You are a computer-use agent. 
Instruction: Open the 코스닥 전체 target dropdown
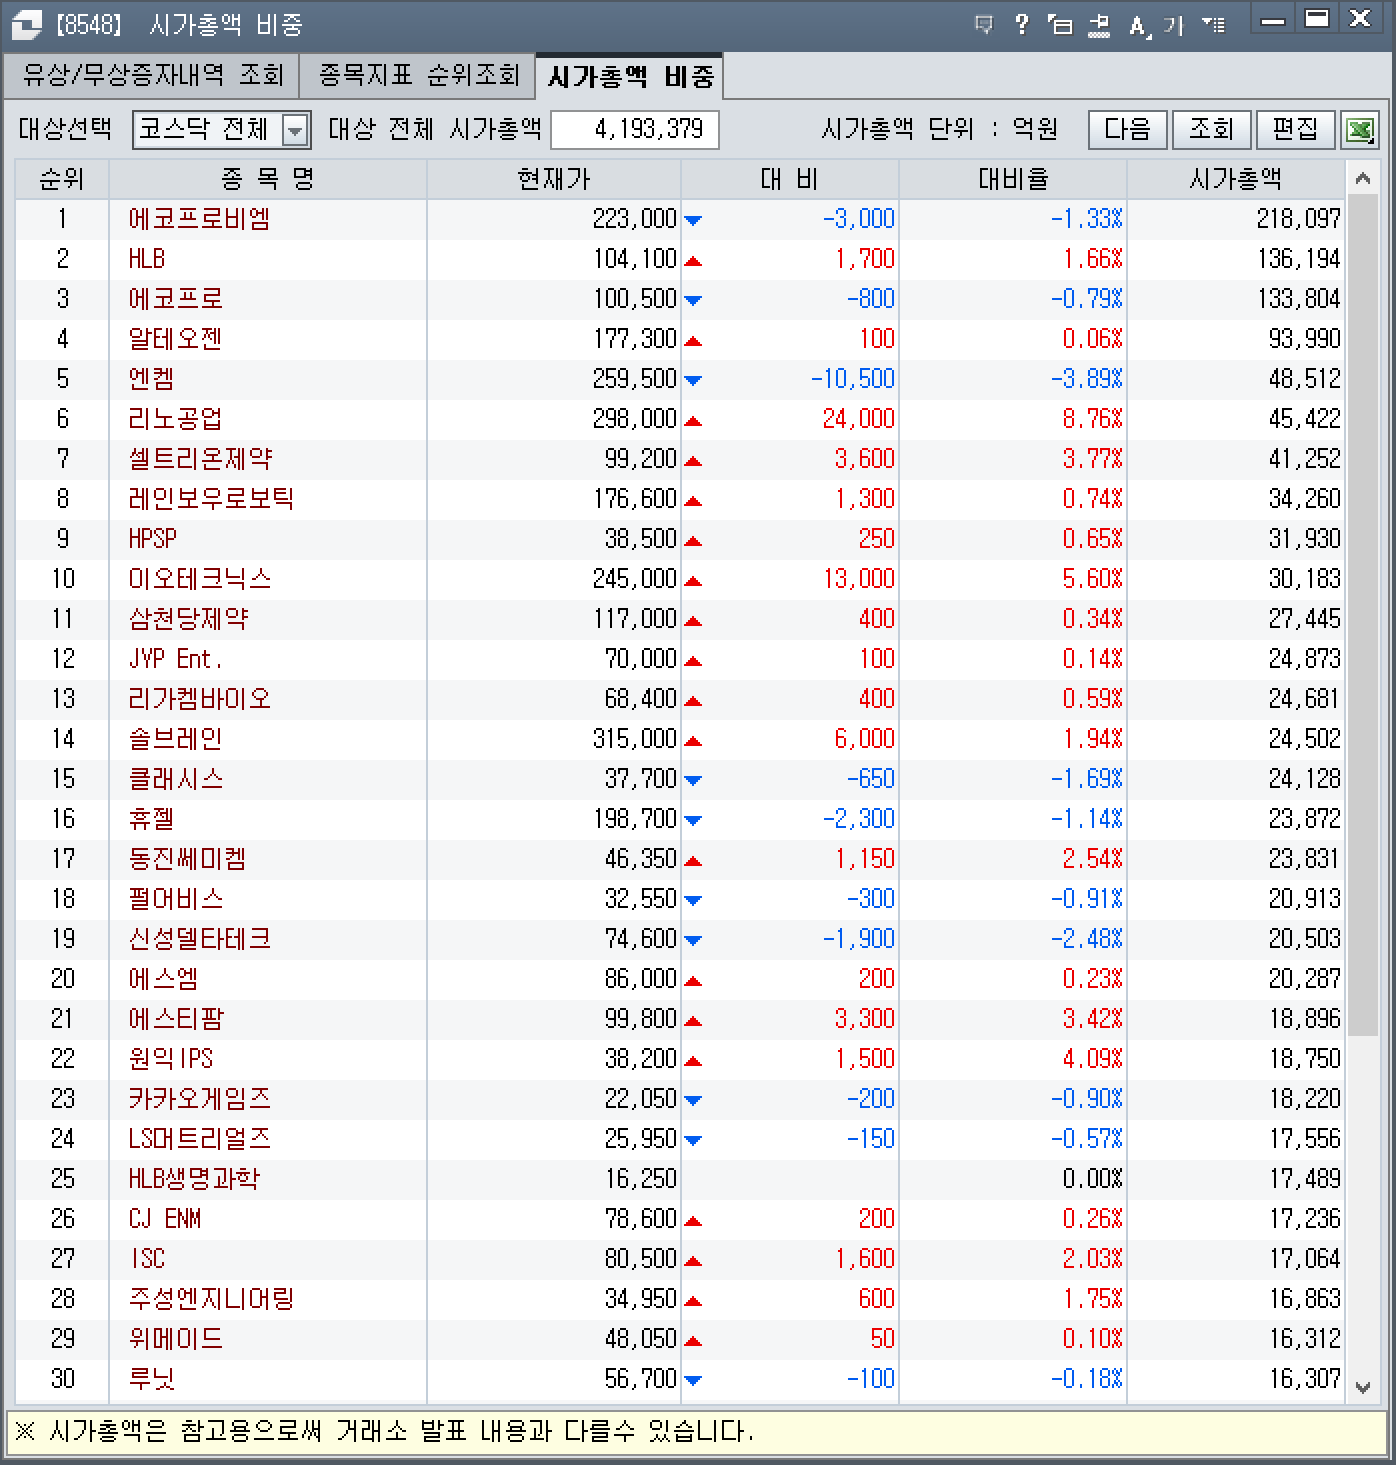(x=221, y=129)
